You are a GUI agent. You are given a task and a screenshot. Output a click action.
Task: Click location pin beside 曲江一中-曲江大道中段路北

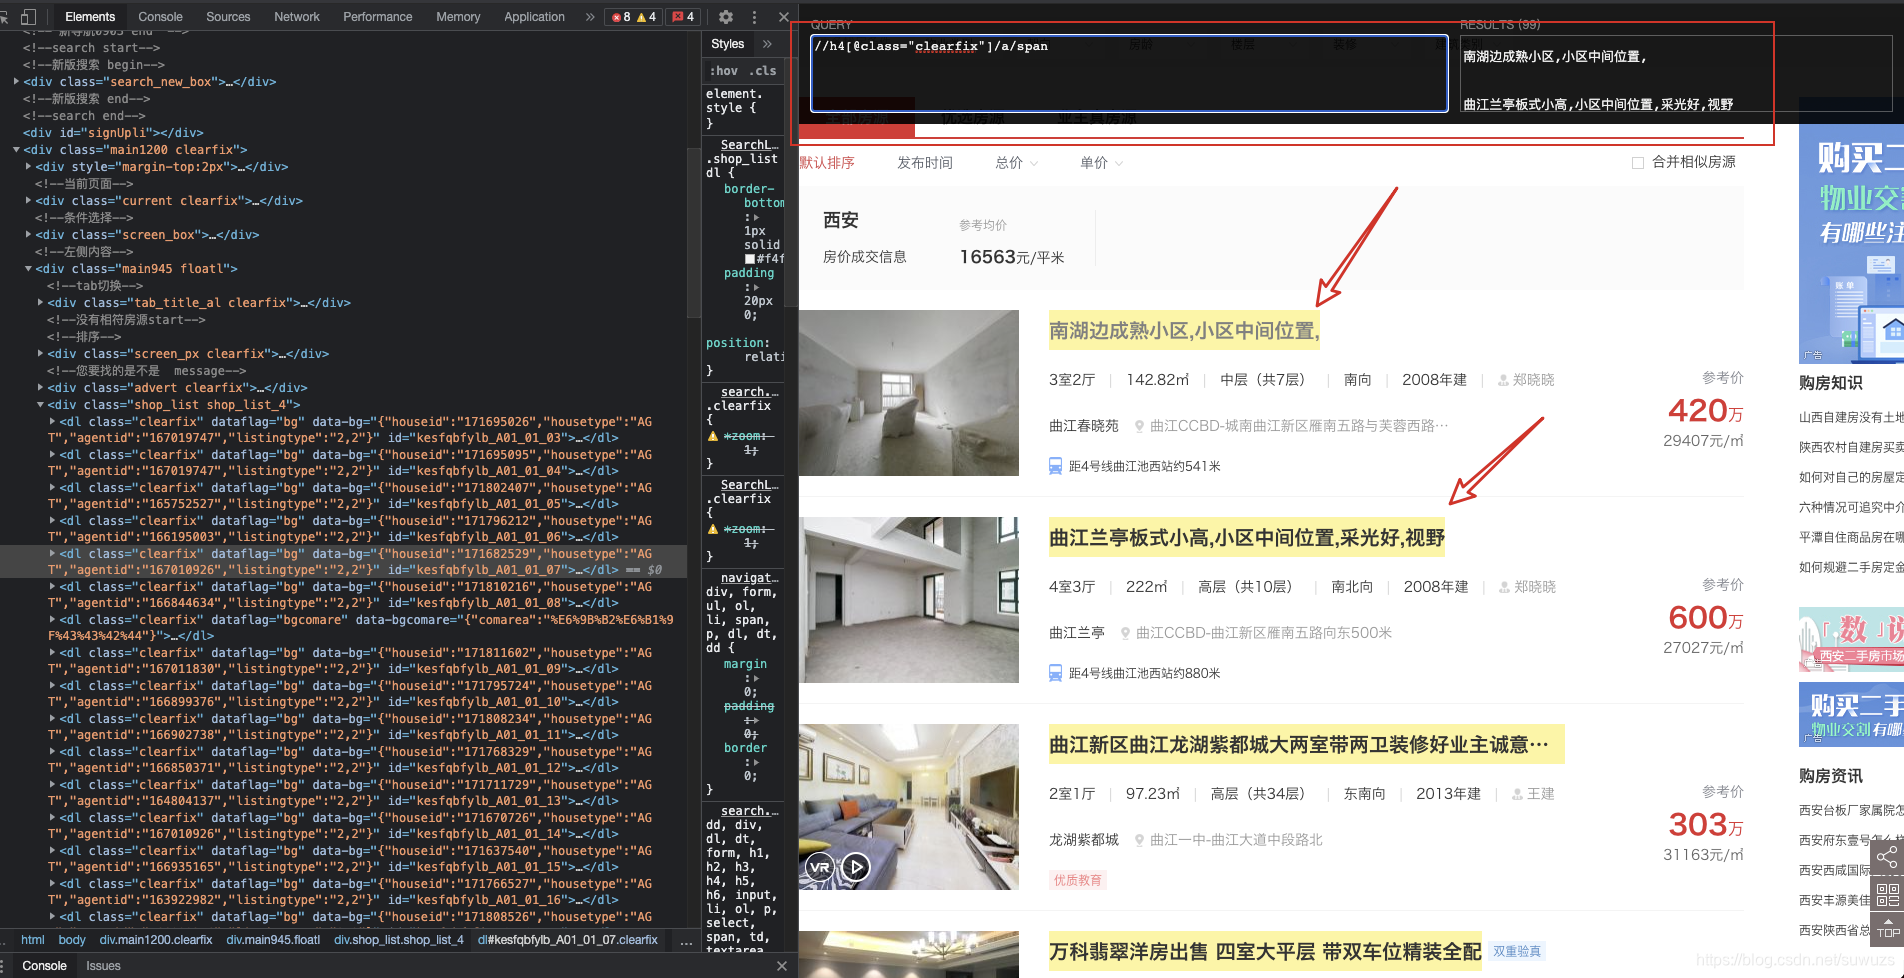pos(1139,840)
